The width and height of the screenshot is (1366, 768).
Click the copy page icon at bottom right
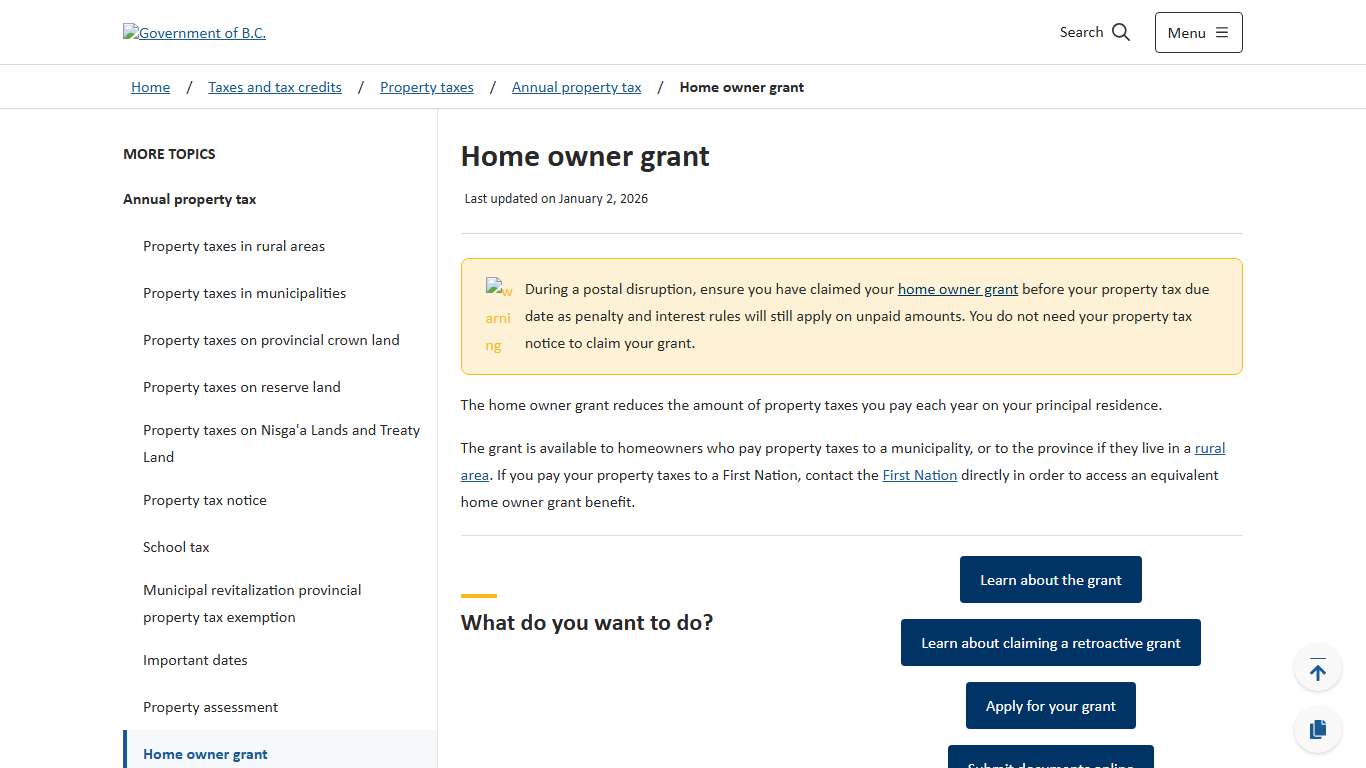click(1318, 729)
